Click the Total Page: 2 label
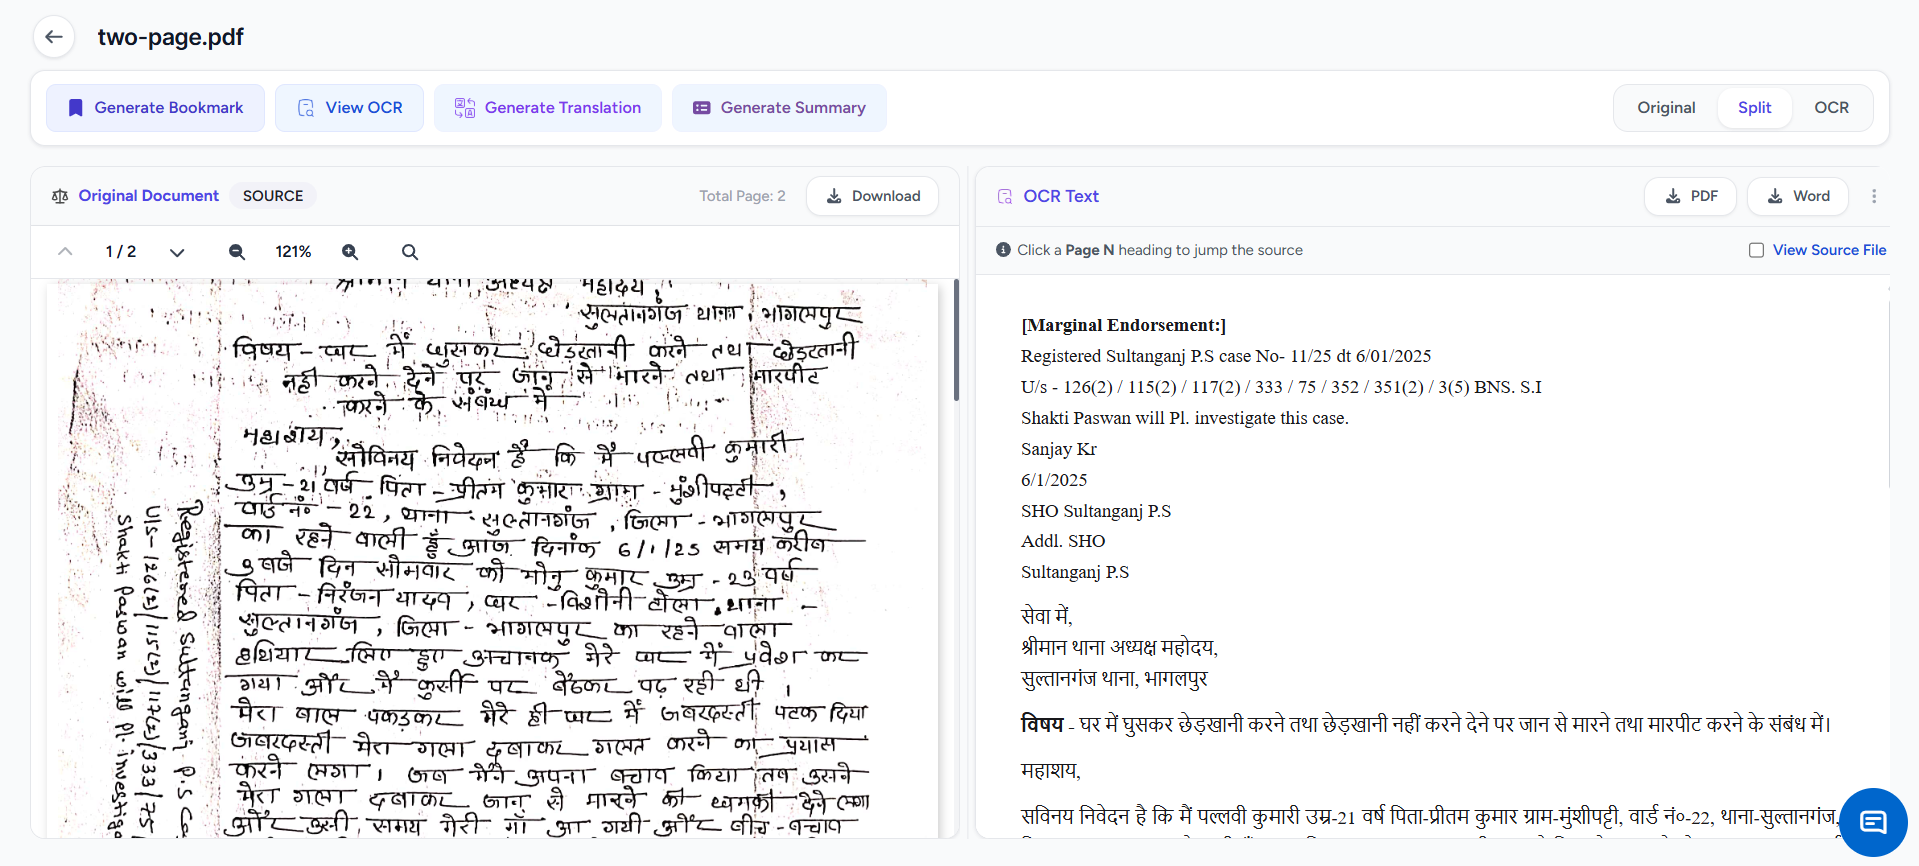This screenshot has height=866, width=1919. pos(742,196)
